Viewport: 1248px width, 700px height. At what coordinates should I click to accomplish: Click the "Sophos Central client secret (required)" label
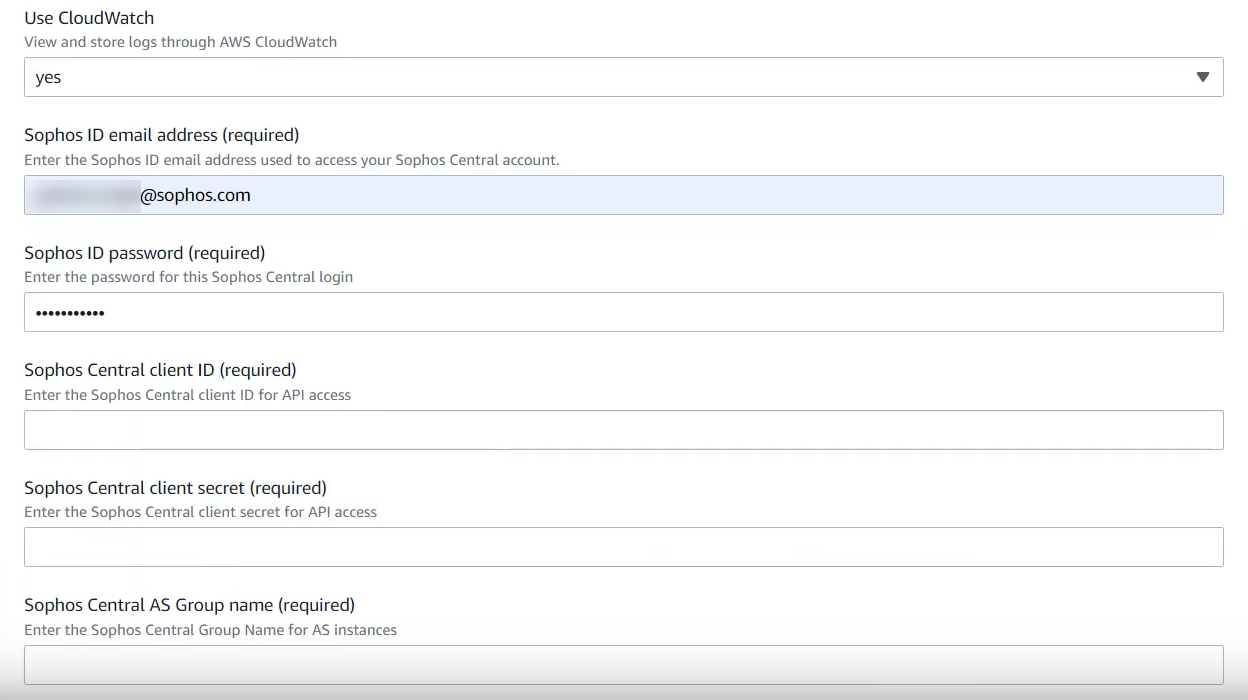tap(175, 488)
